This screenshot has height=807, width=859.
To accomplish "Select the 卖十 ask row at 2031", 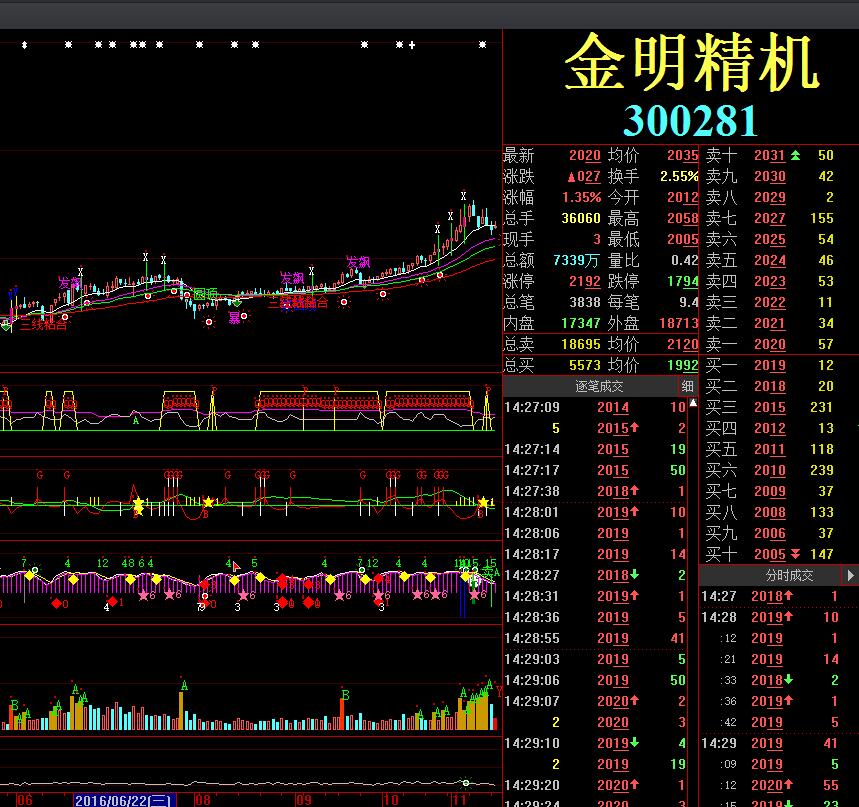I will coord(779,156).
